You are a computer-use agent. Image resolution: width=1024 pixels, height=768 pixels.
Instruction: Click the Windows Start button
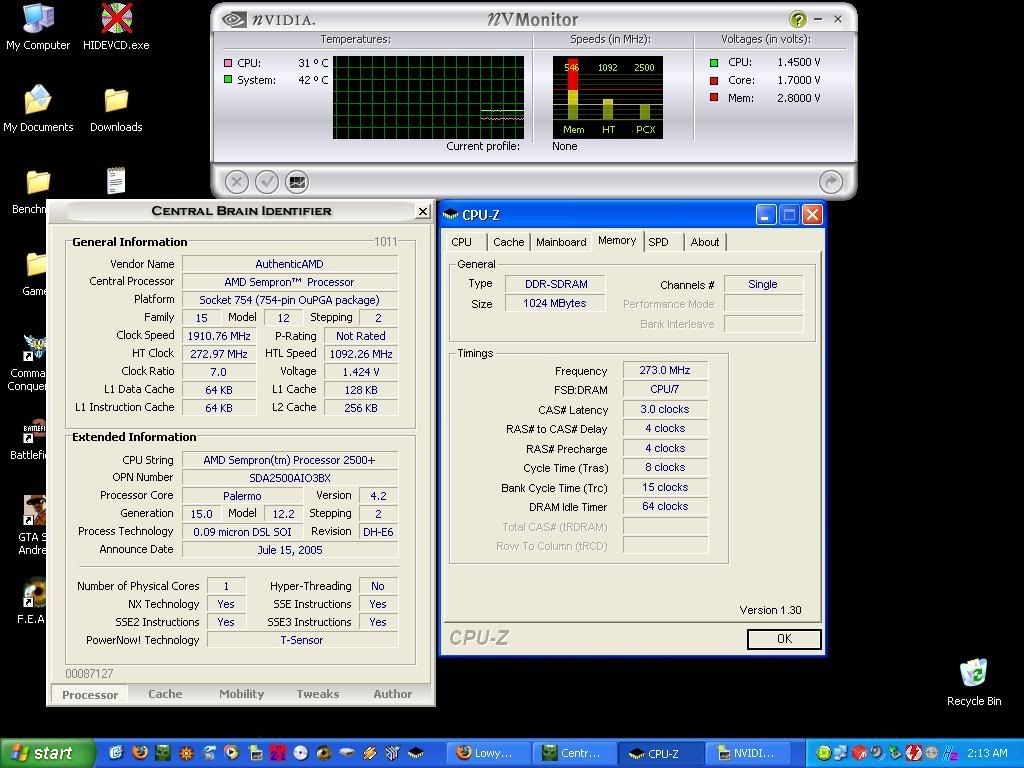pyautogui.click(x=42, y=753)
